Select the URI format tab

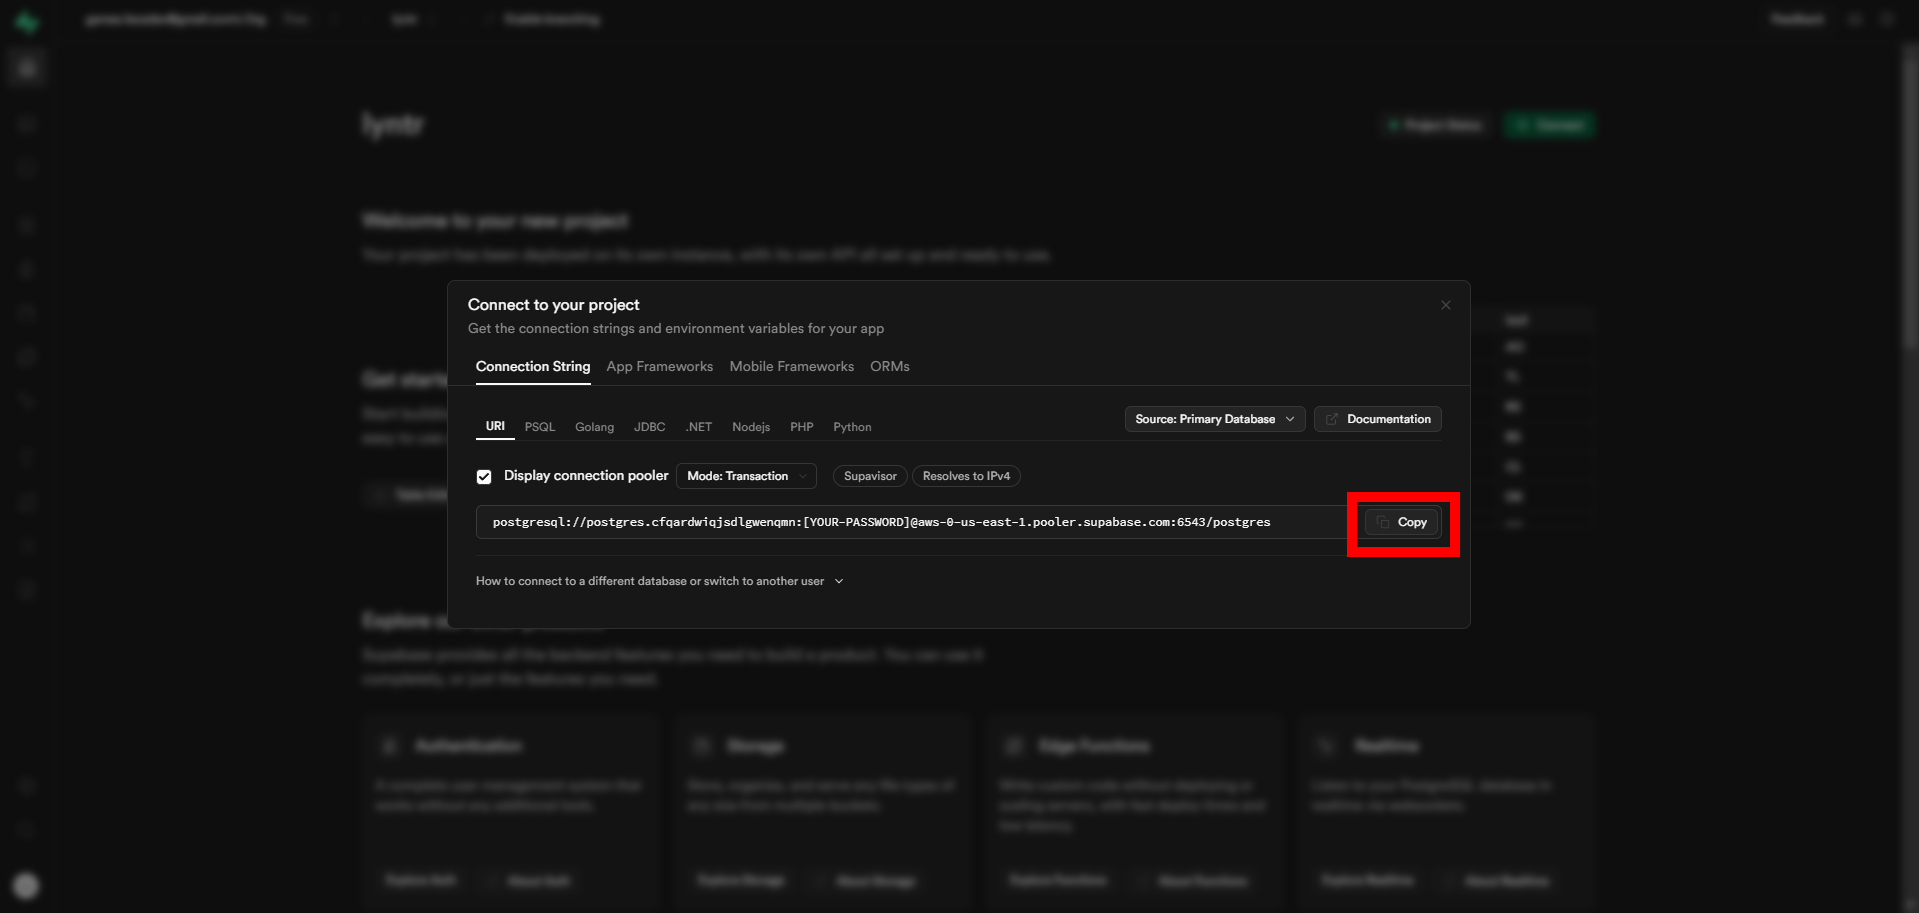point(495,426)
